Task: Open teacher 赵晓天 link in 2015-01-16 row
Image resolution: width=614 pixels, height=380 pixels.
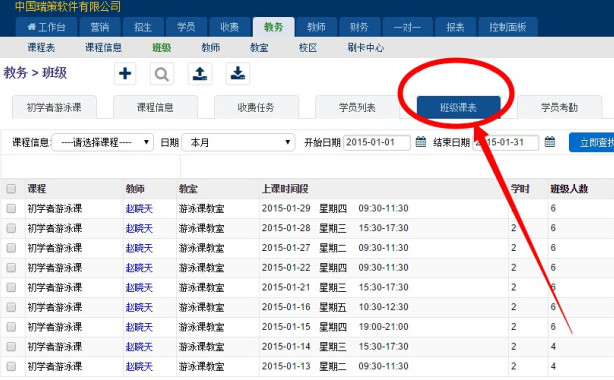Action: (139, 308)
